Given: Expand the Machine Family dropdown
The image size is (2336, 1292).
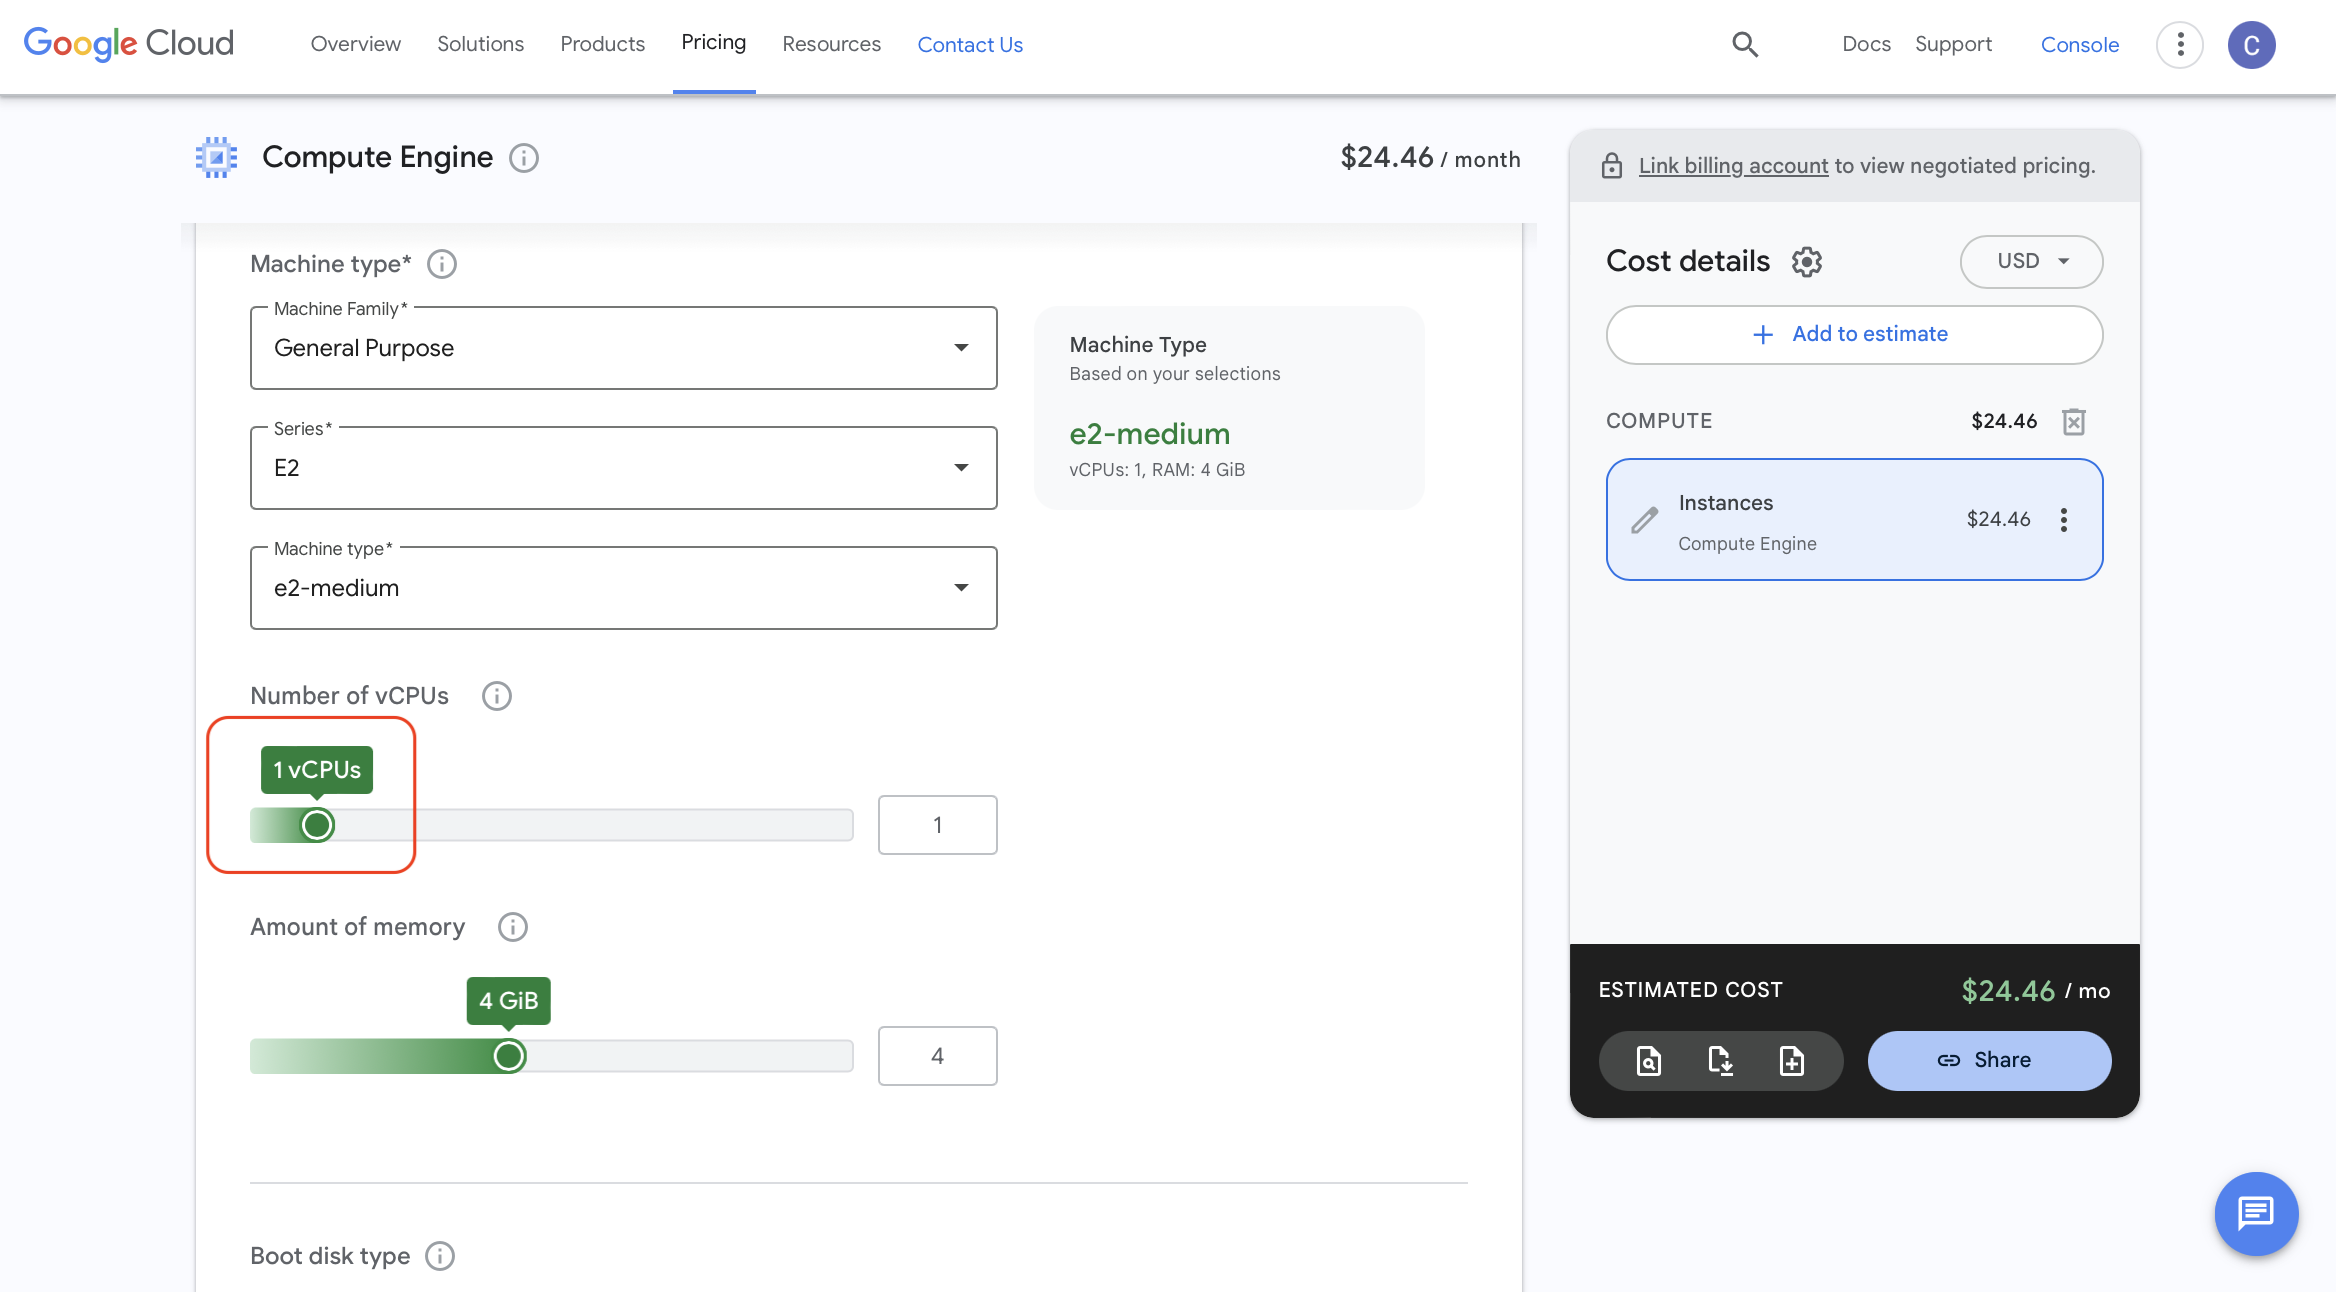Looking at the screenshot, I should pyautogui.click(x=623, y=348).
